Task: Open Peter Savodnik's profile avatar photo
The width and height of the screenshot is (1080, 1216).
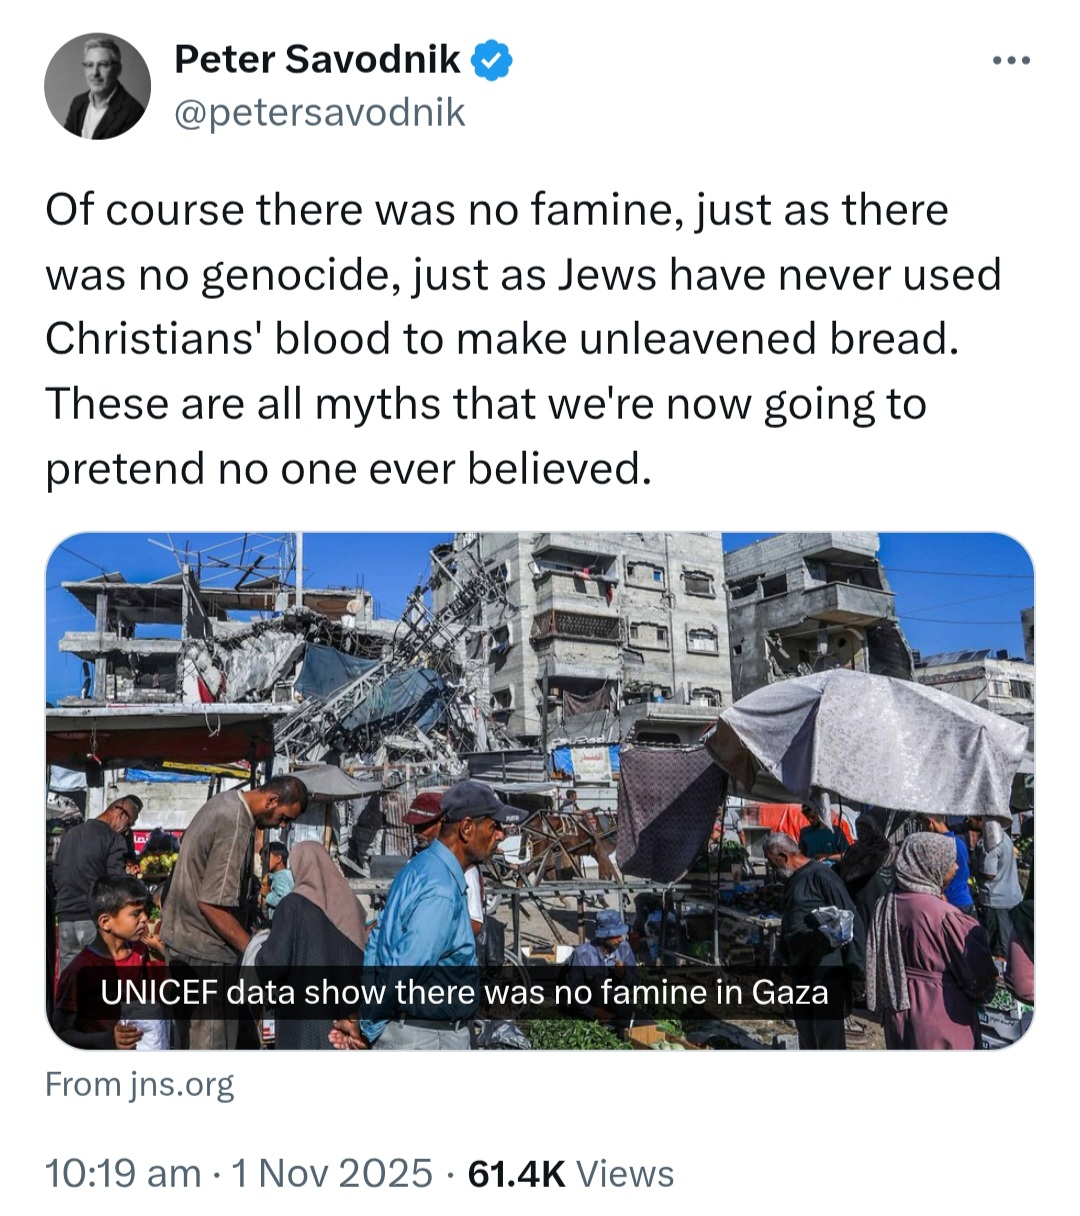Action: [x=97, y=86]
